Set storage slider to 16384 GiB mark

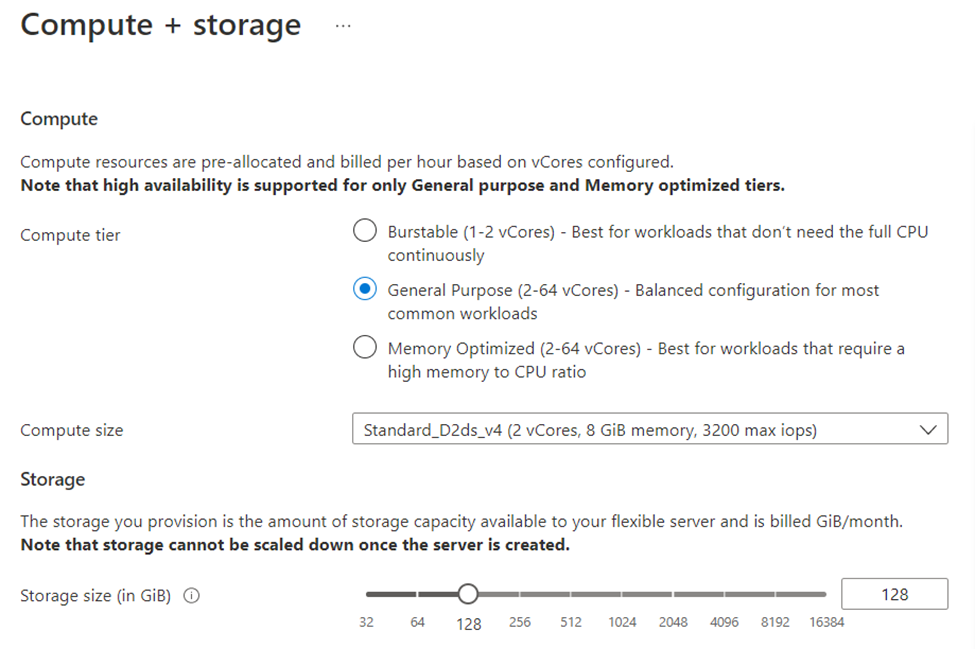click(x=825, y=594)
